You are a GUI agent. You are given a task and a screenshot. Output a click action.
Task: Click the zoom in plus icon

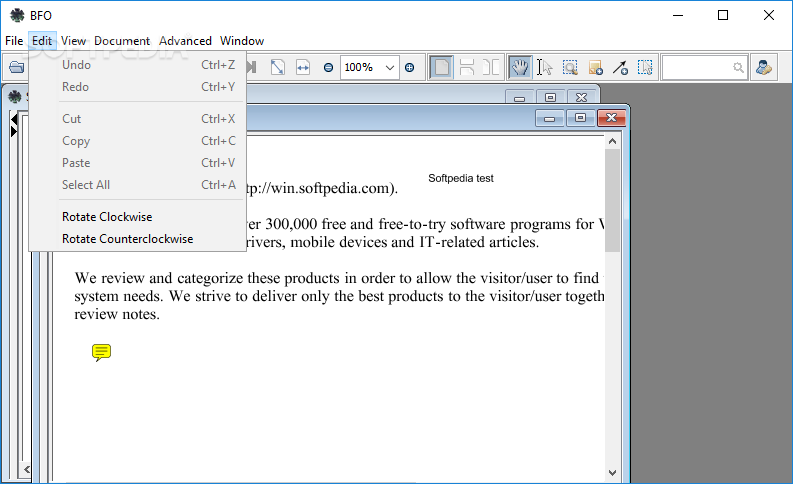[410, 67]
